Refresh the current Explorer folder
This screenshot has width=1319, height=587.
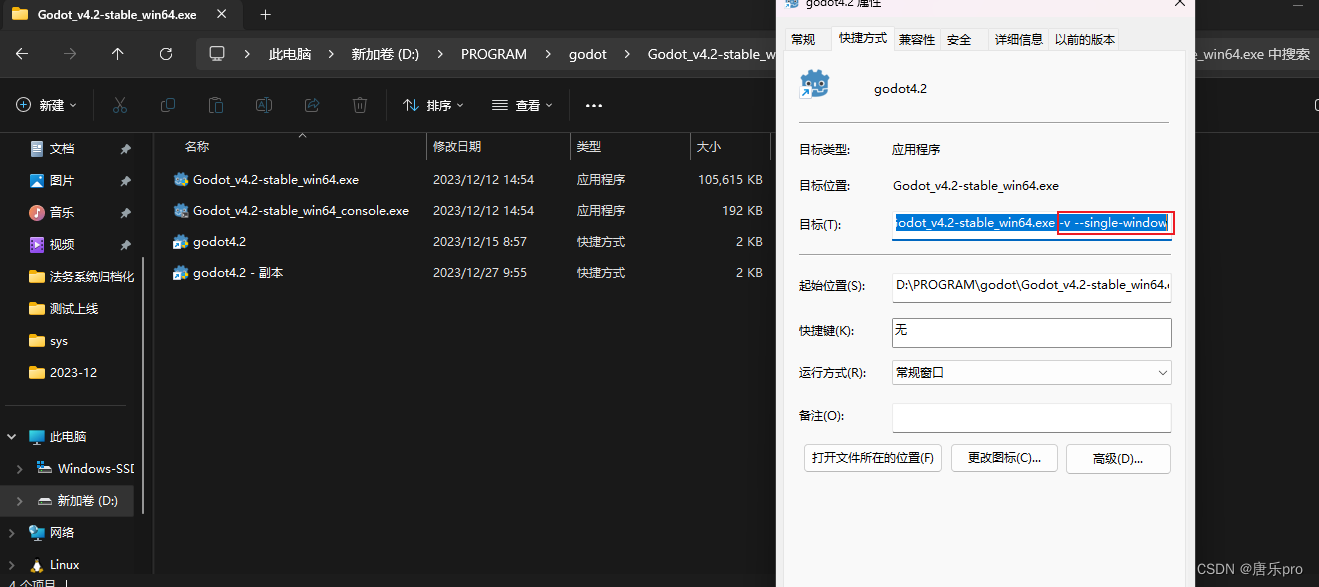tap(166, 54)
